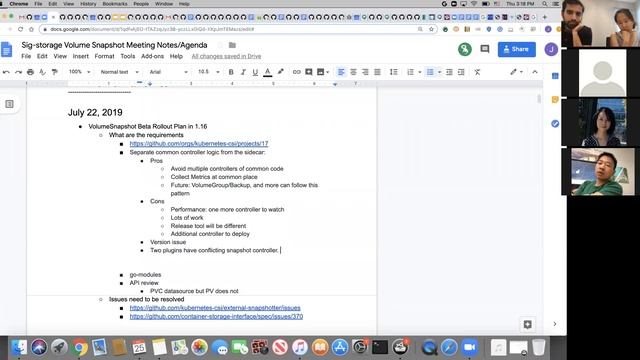Image resolution: width=640 pixels, height=360 pixels.
Task: Select the Paint format roller tool
Action: tap(54, 72)
